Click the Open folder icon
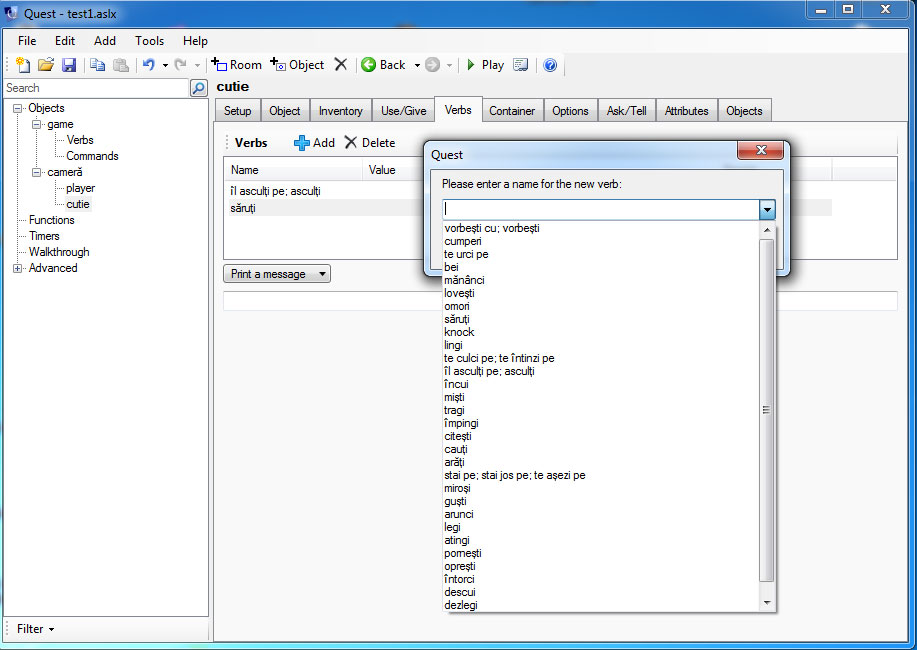917x650 pixels. pyautogui.click(x=46, y=65)
